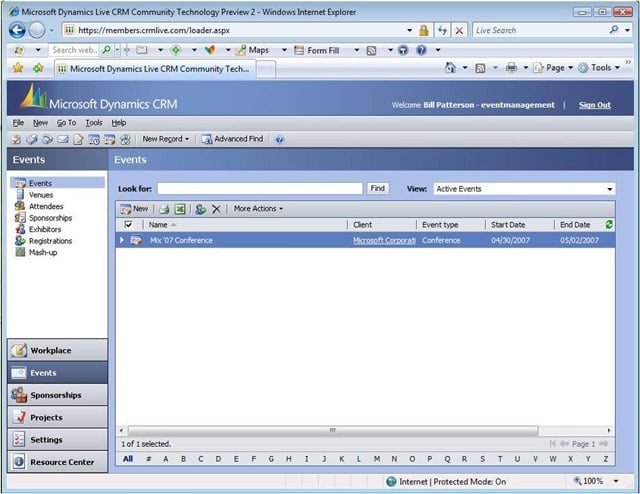
Task: Open Registrations in the sidebar
Action: coord(50,241)
